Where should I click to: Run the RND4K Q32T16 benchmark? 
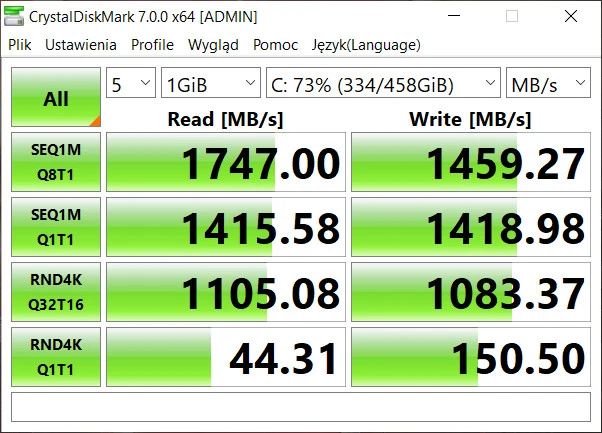point(56,292)
